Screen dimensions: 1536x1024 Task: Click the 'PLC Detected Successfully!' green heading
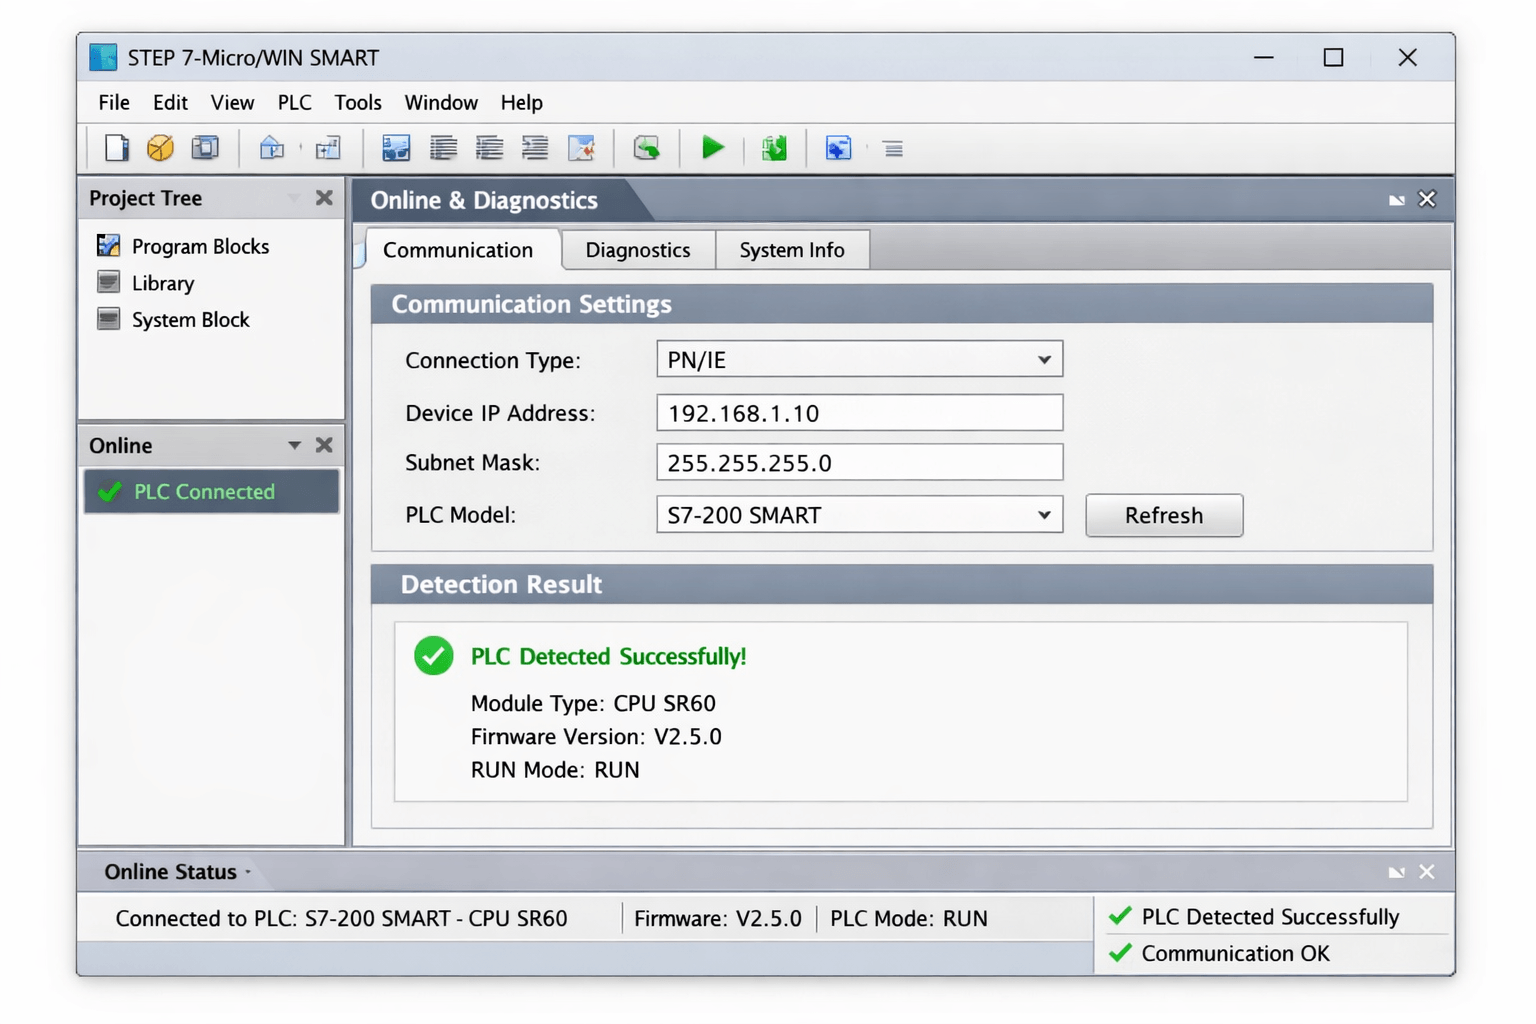point(608,656)
